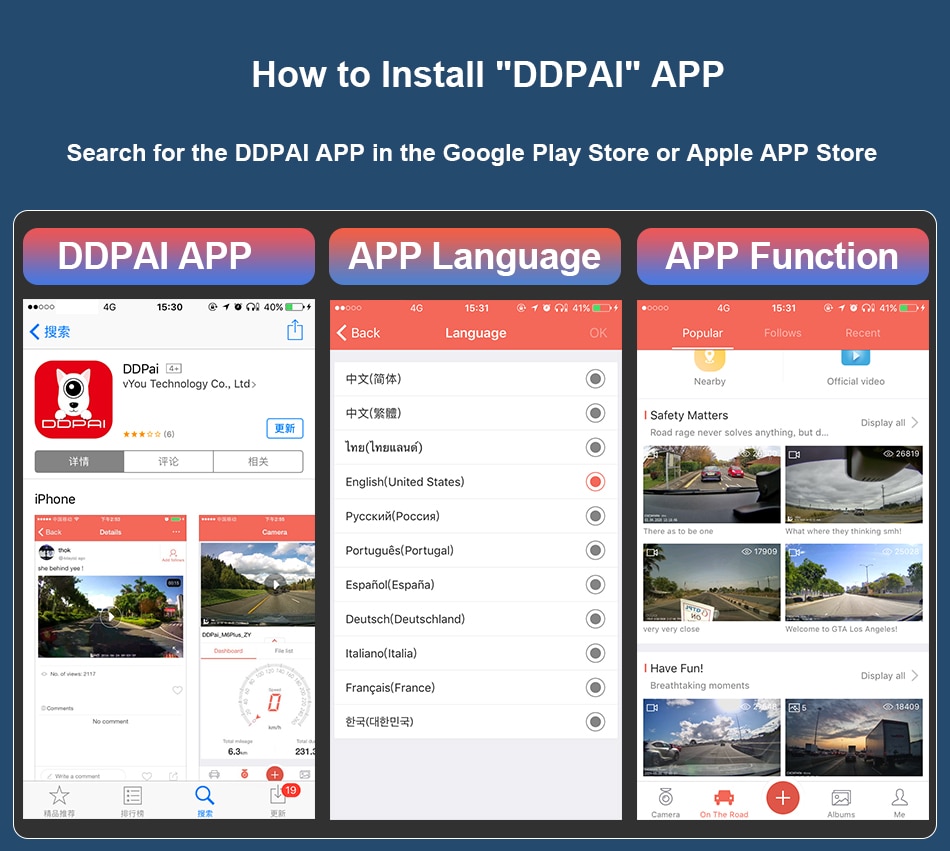
Task: Tap the blue 更新 update button
Action: click(x=285, y=428)
